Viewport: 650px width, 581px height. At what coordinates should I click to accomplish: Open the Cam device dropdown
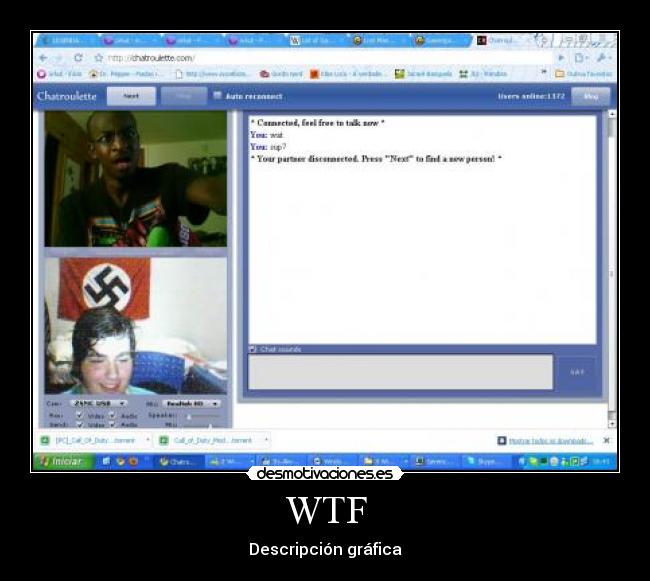tap(99, 403)
